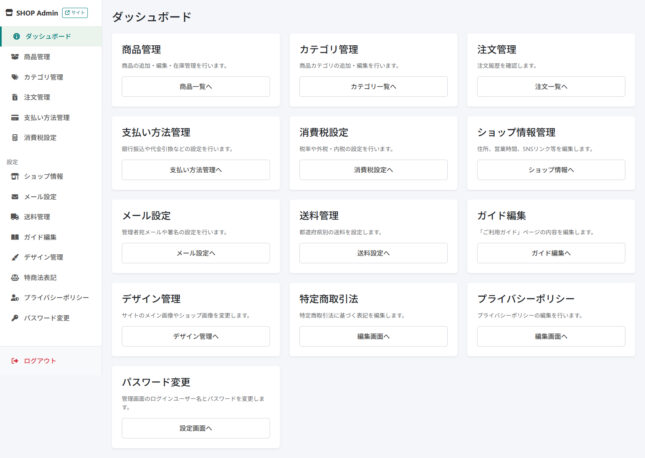
Task: Click the ショップ情報 store icon
Action: 14,176
